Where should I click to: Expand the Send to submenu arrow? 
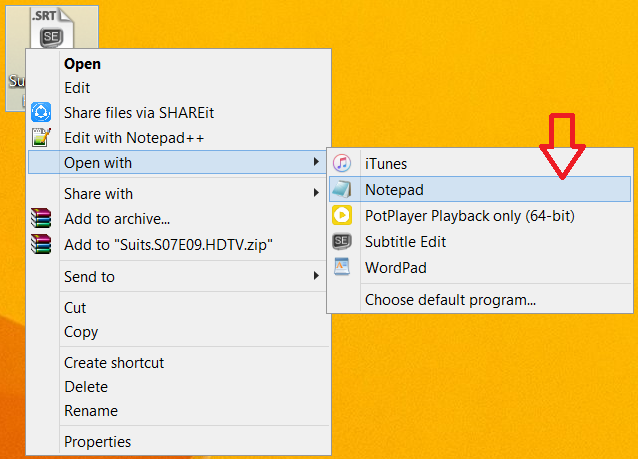(x=316, y=276)
